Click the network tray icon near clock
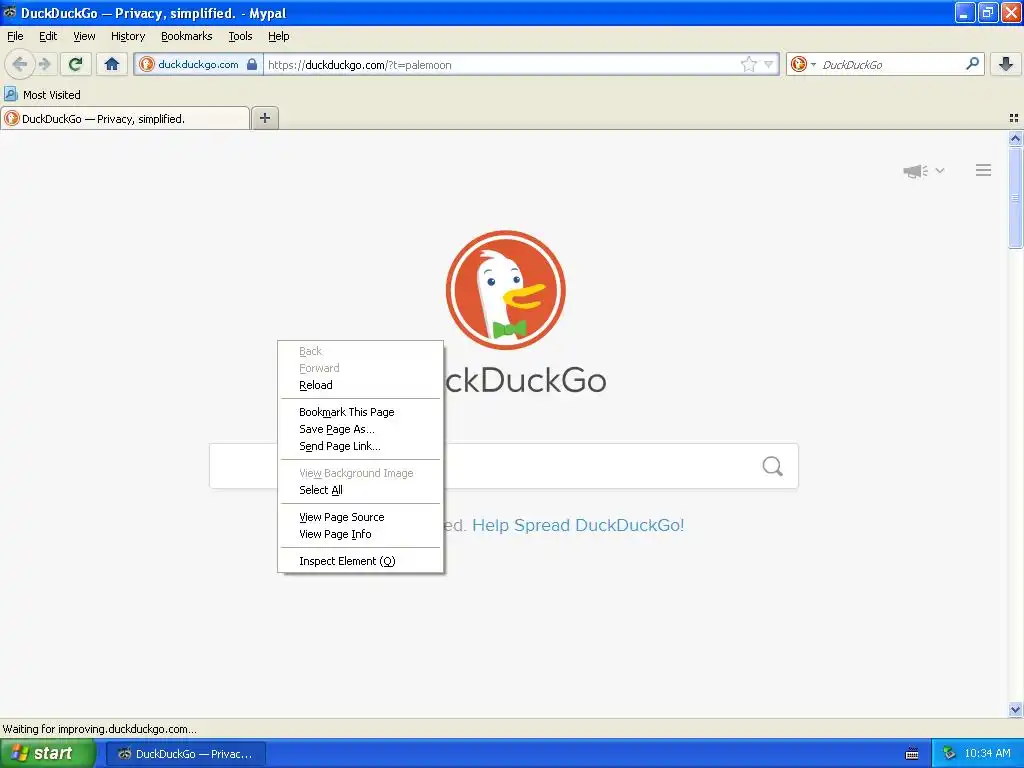This screenshot has width=1024, height=768. pos(949,754)
